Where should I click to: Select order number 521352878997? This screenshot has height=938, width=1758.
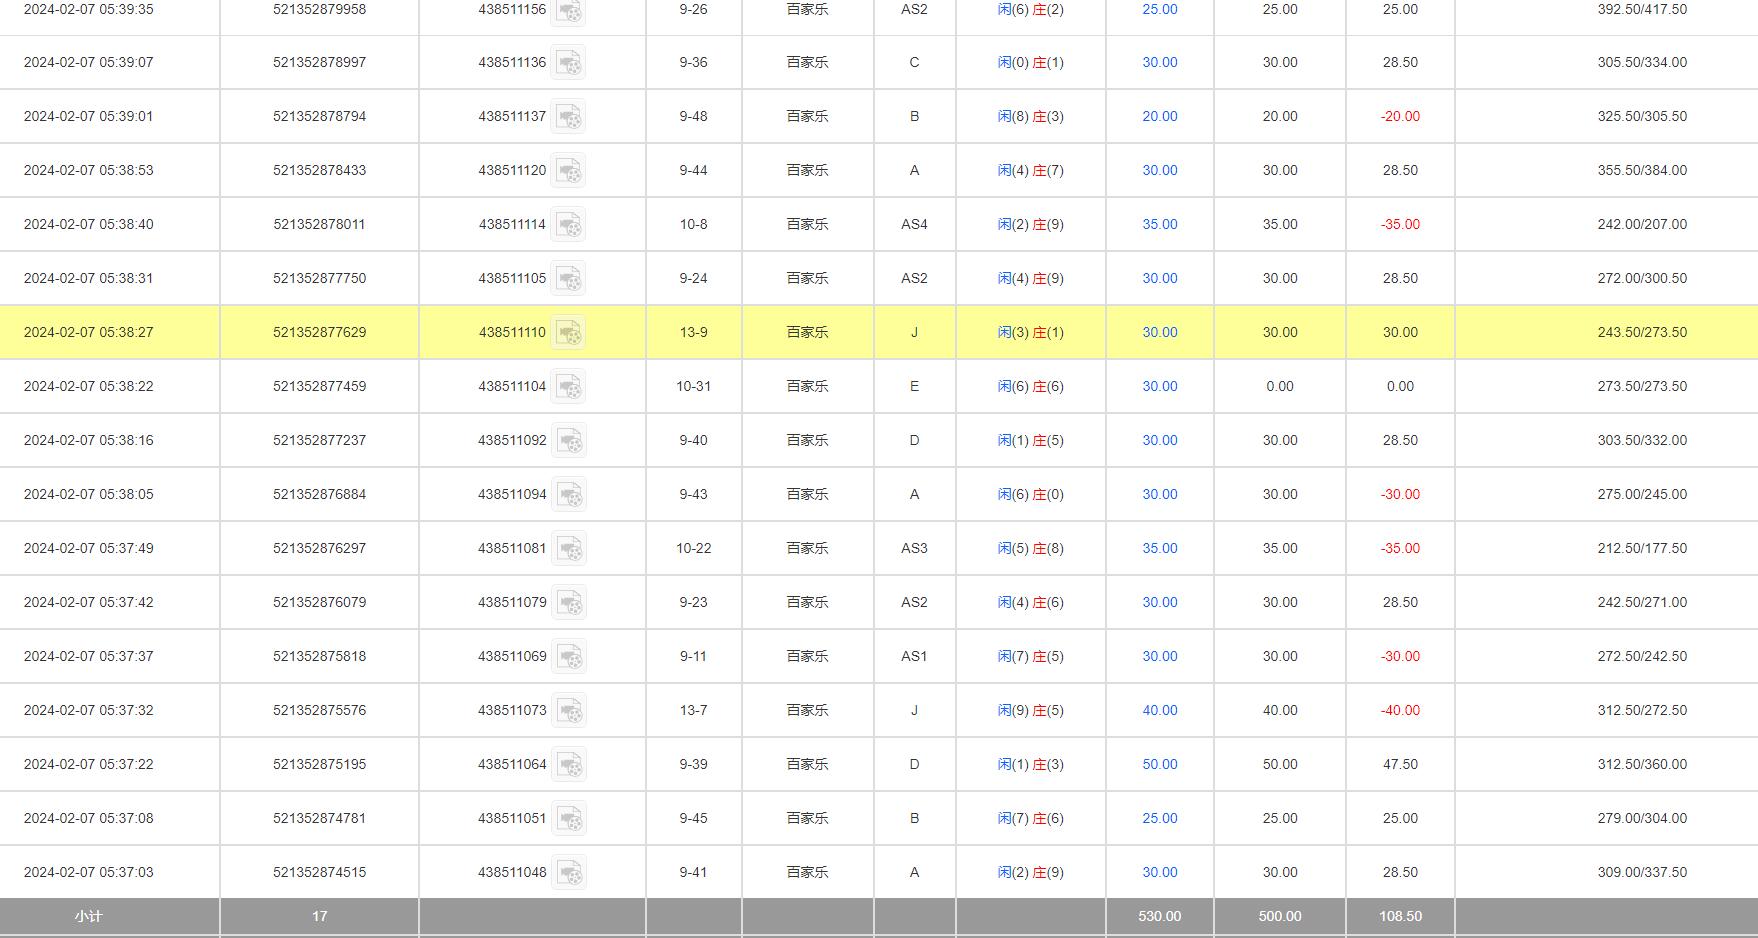pos(319,62)
